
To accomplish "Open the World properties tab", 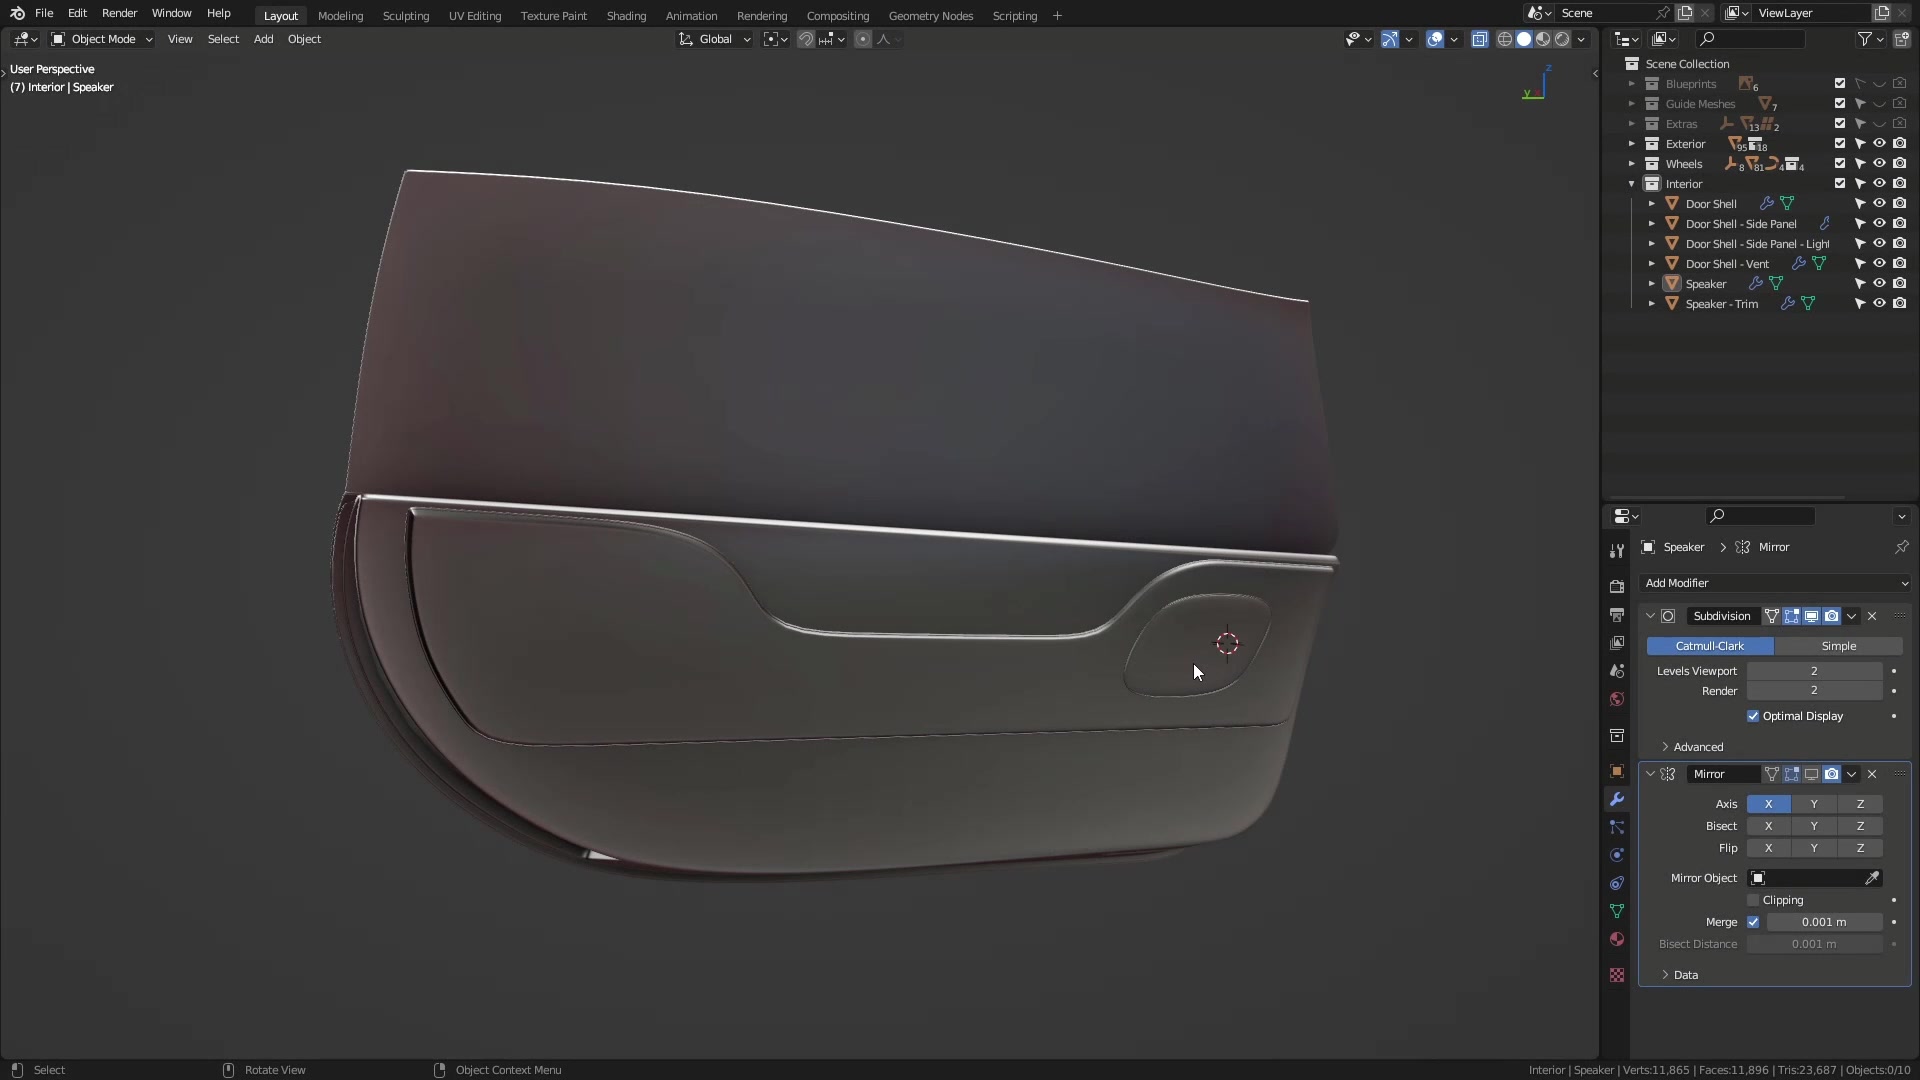I will (1617, 699).
